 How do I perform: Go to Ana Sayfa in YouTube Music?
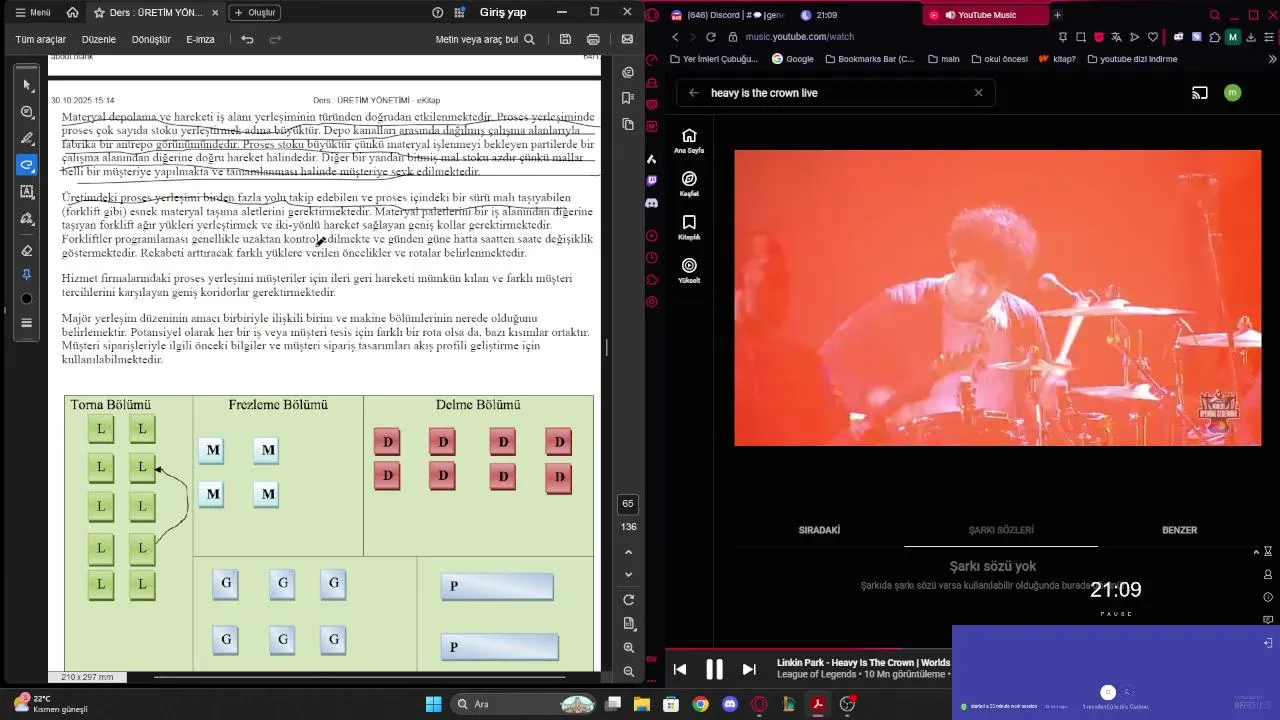coord(689,141)
